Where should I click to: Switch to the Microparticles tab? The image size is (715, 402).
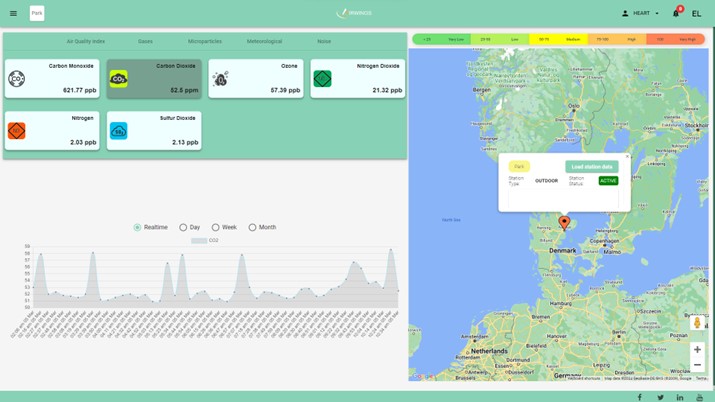click(x=205, y=42)
